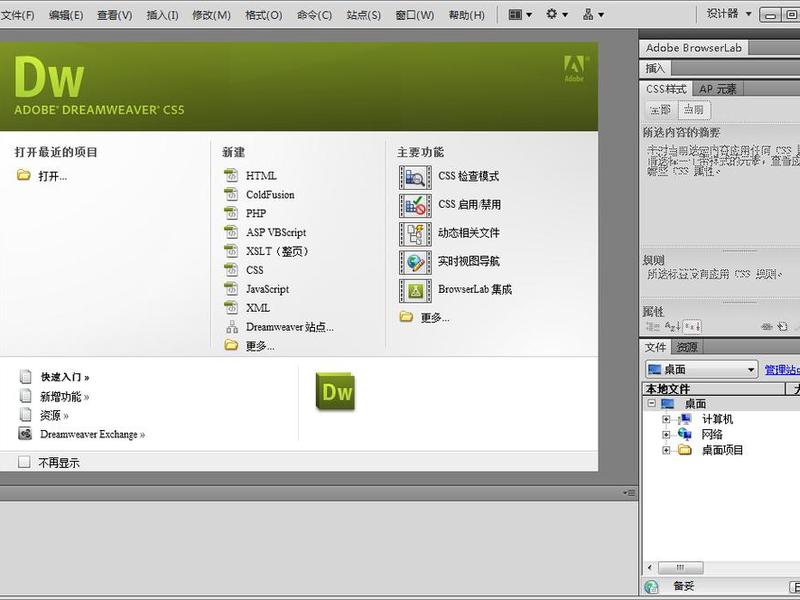Click the 桌面项目 folder icon
800x600 pixels.
point(685,450)
